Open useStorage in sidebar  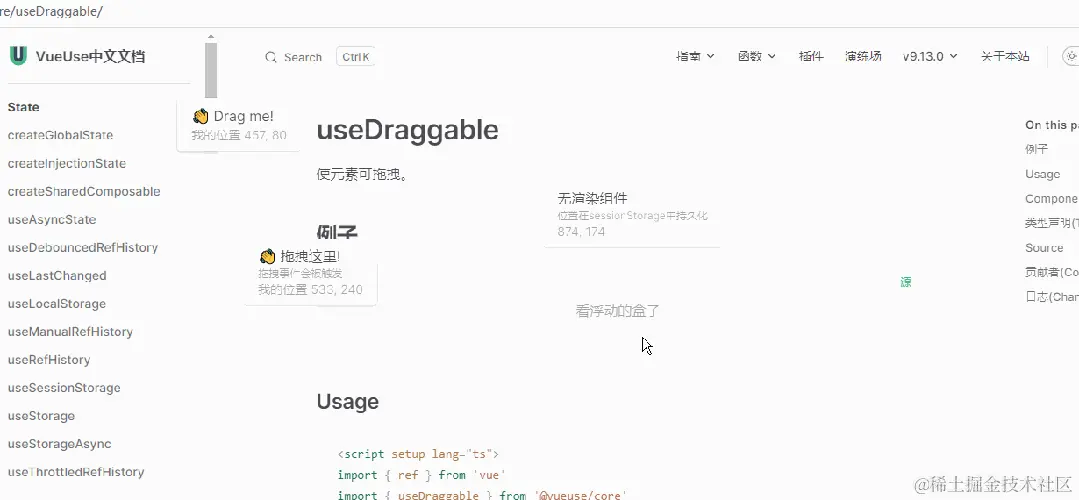point(41,416)
